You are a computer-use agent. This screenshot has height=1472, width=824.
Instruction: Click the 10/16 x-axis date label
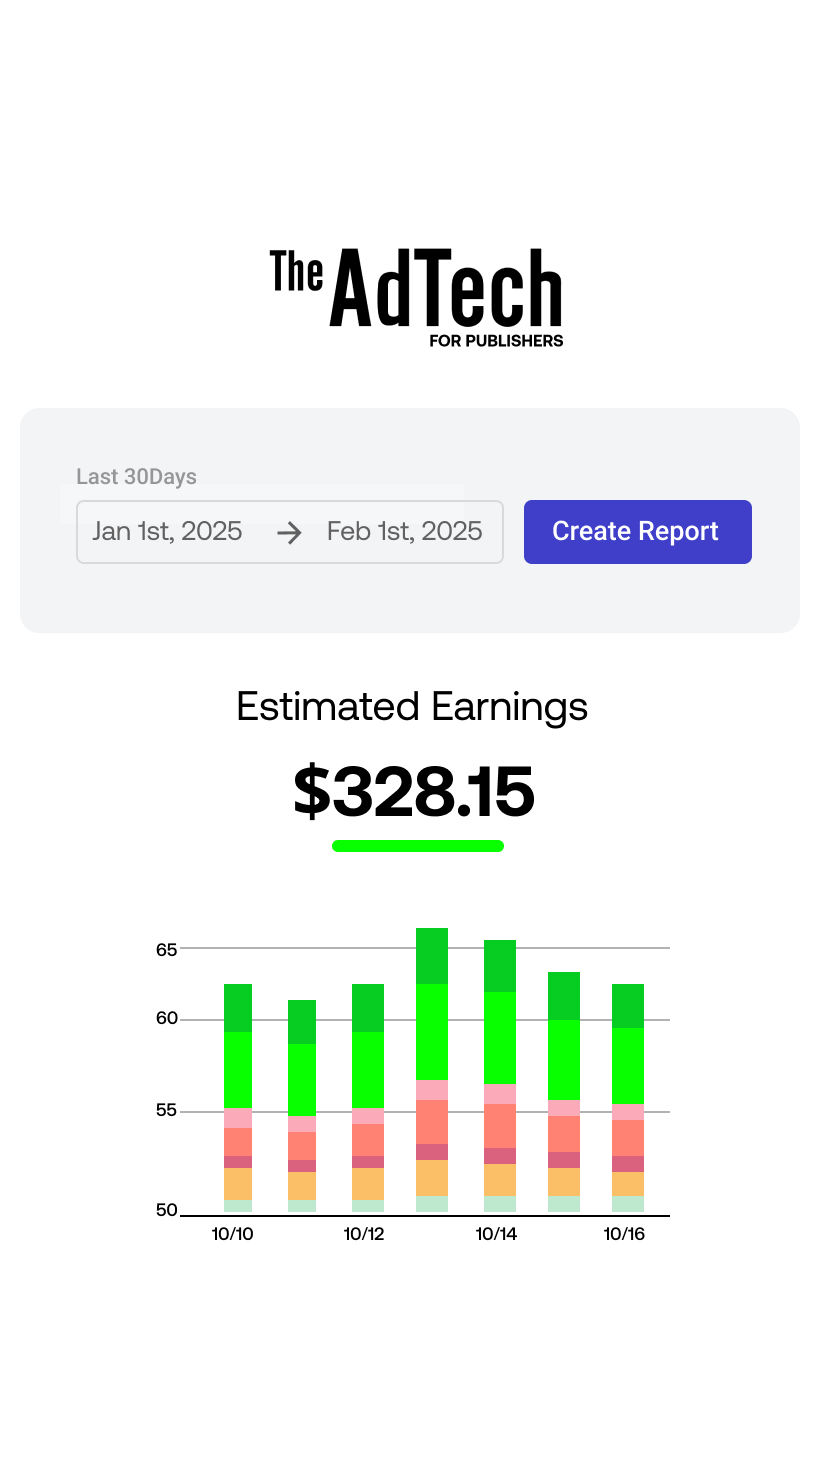point(625,1234)
